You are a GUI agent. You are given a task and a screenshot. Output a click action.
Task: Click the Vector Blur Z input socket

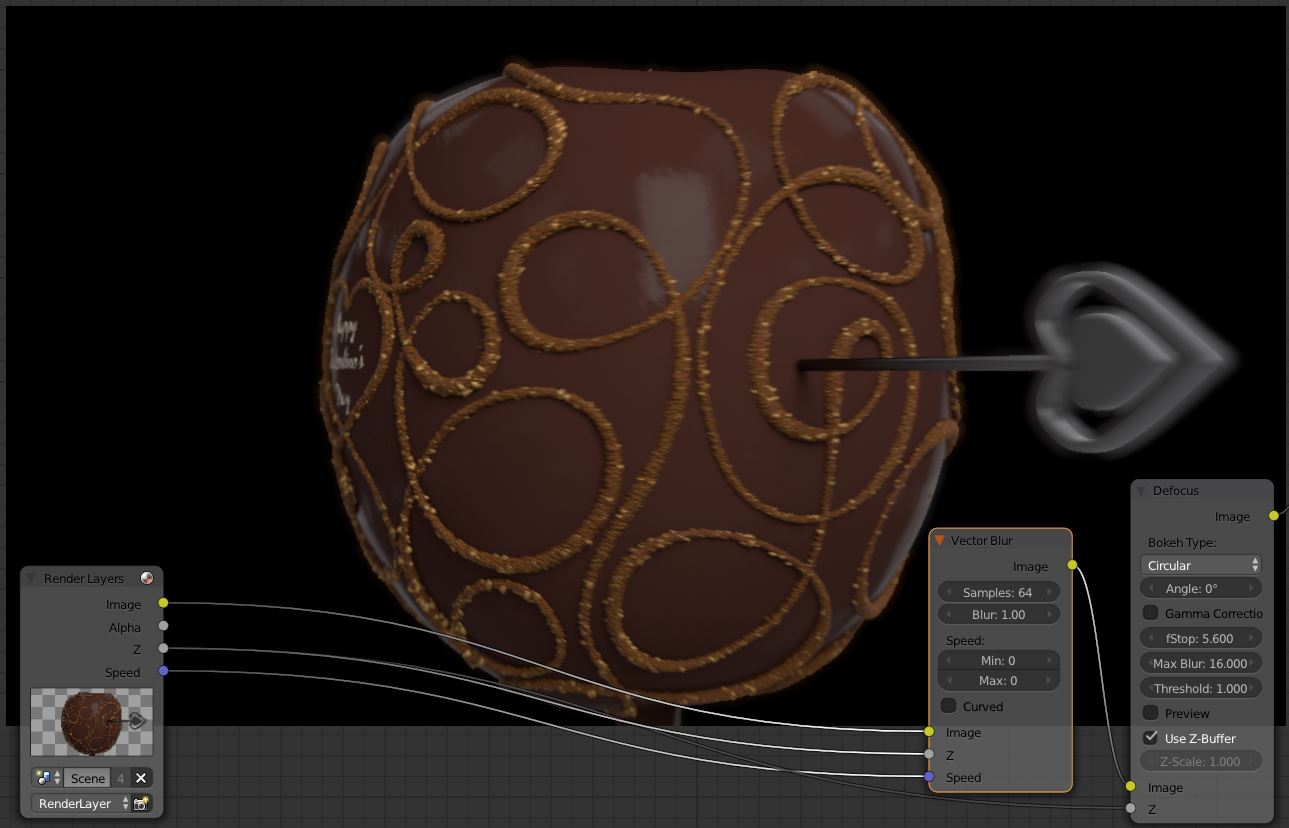[x=929, y=754]
